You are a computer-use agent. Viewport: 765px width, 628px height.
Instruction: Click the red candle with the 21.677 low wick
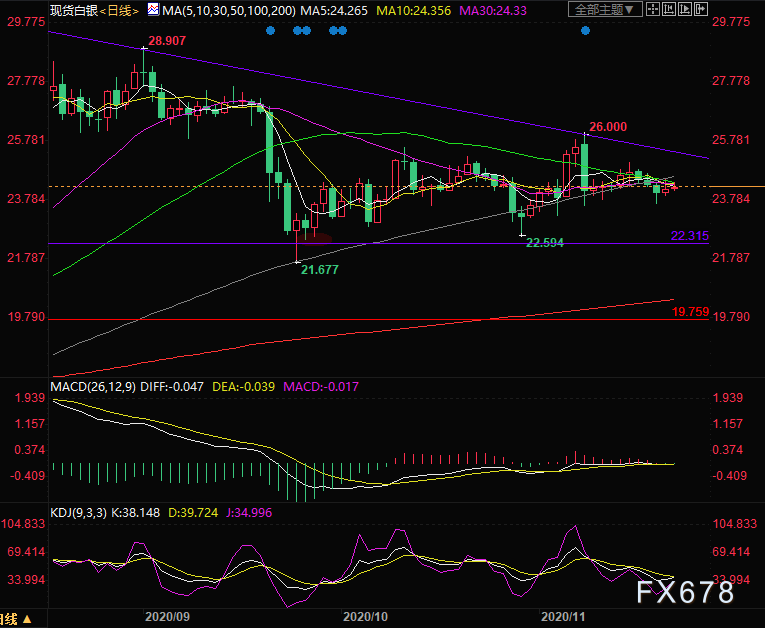pyautogui.click(x=296, y=225)
